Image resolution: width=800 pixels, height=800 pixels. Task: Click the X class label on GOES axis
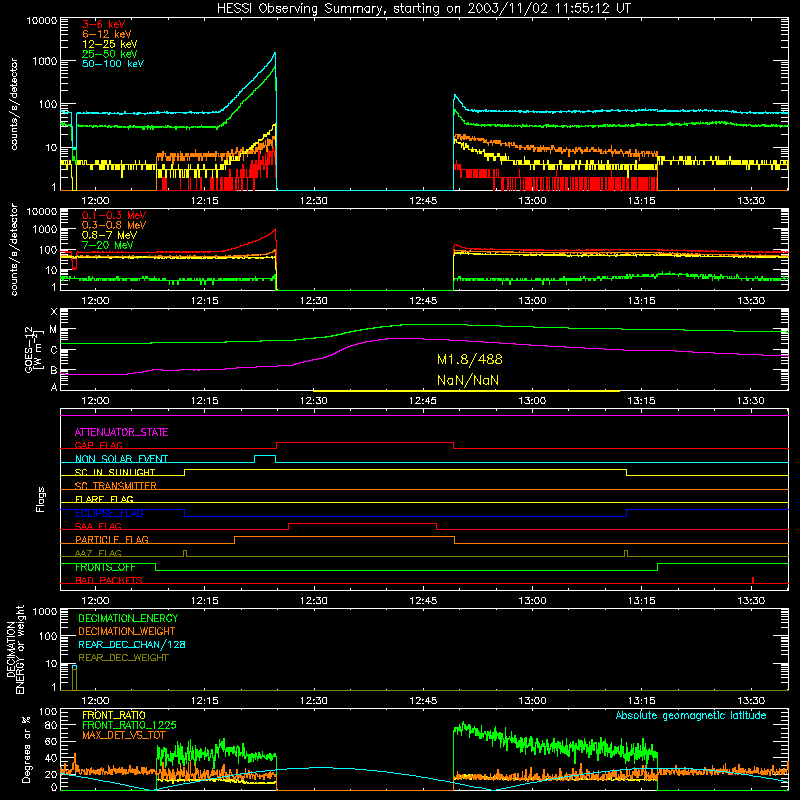tap(54, 311)
